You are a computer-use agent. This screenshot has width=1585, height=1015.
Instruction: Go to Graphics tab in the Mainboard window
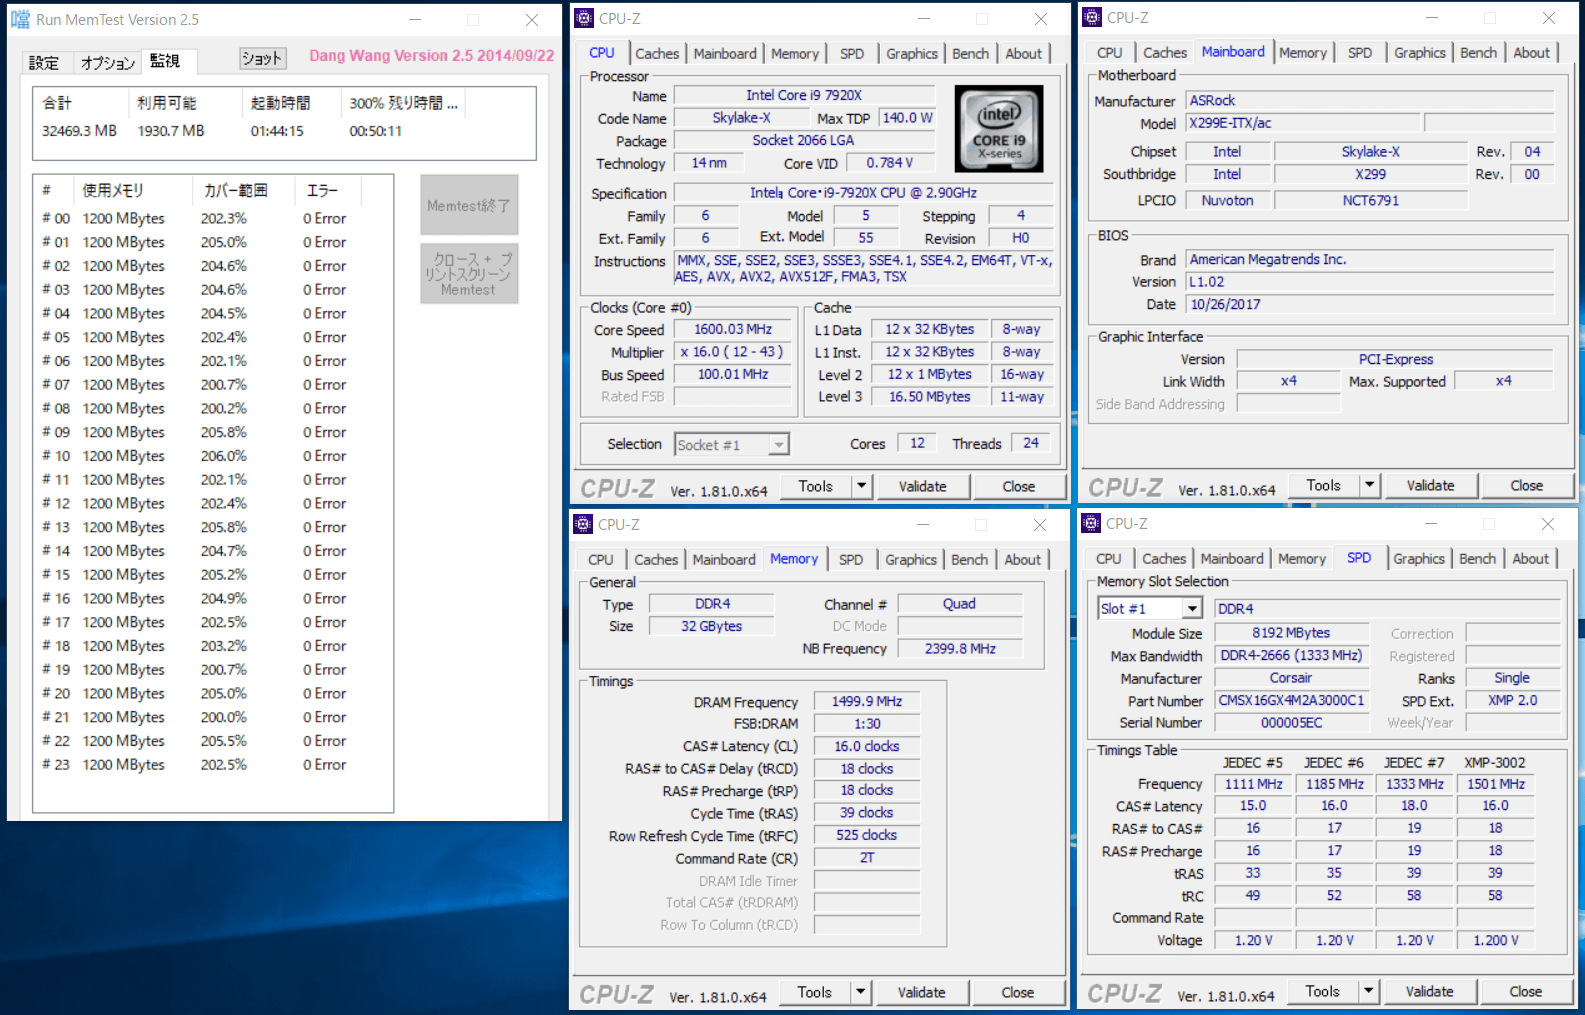coord(1419,53)
